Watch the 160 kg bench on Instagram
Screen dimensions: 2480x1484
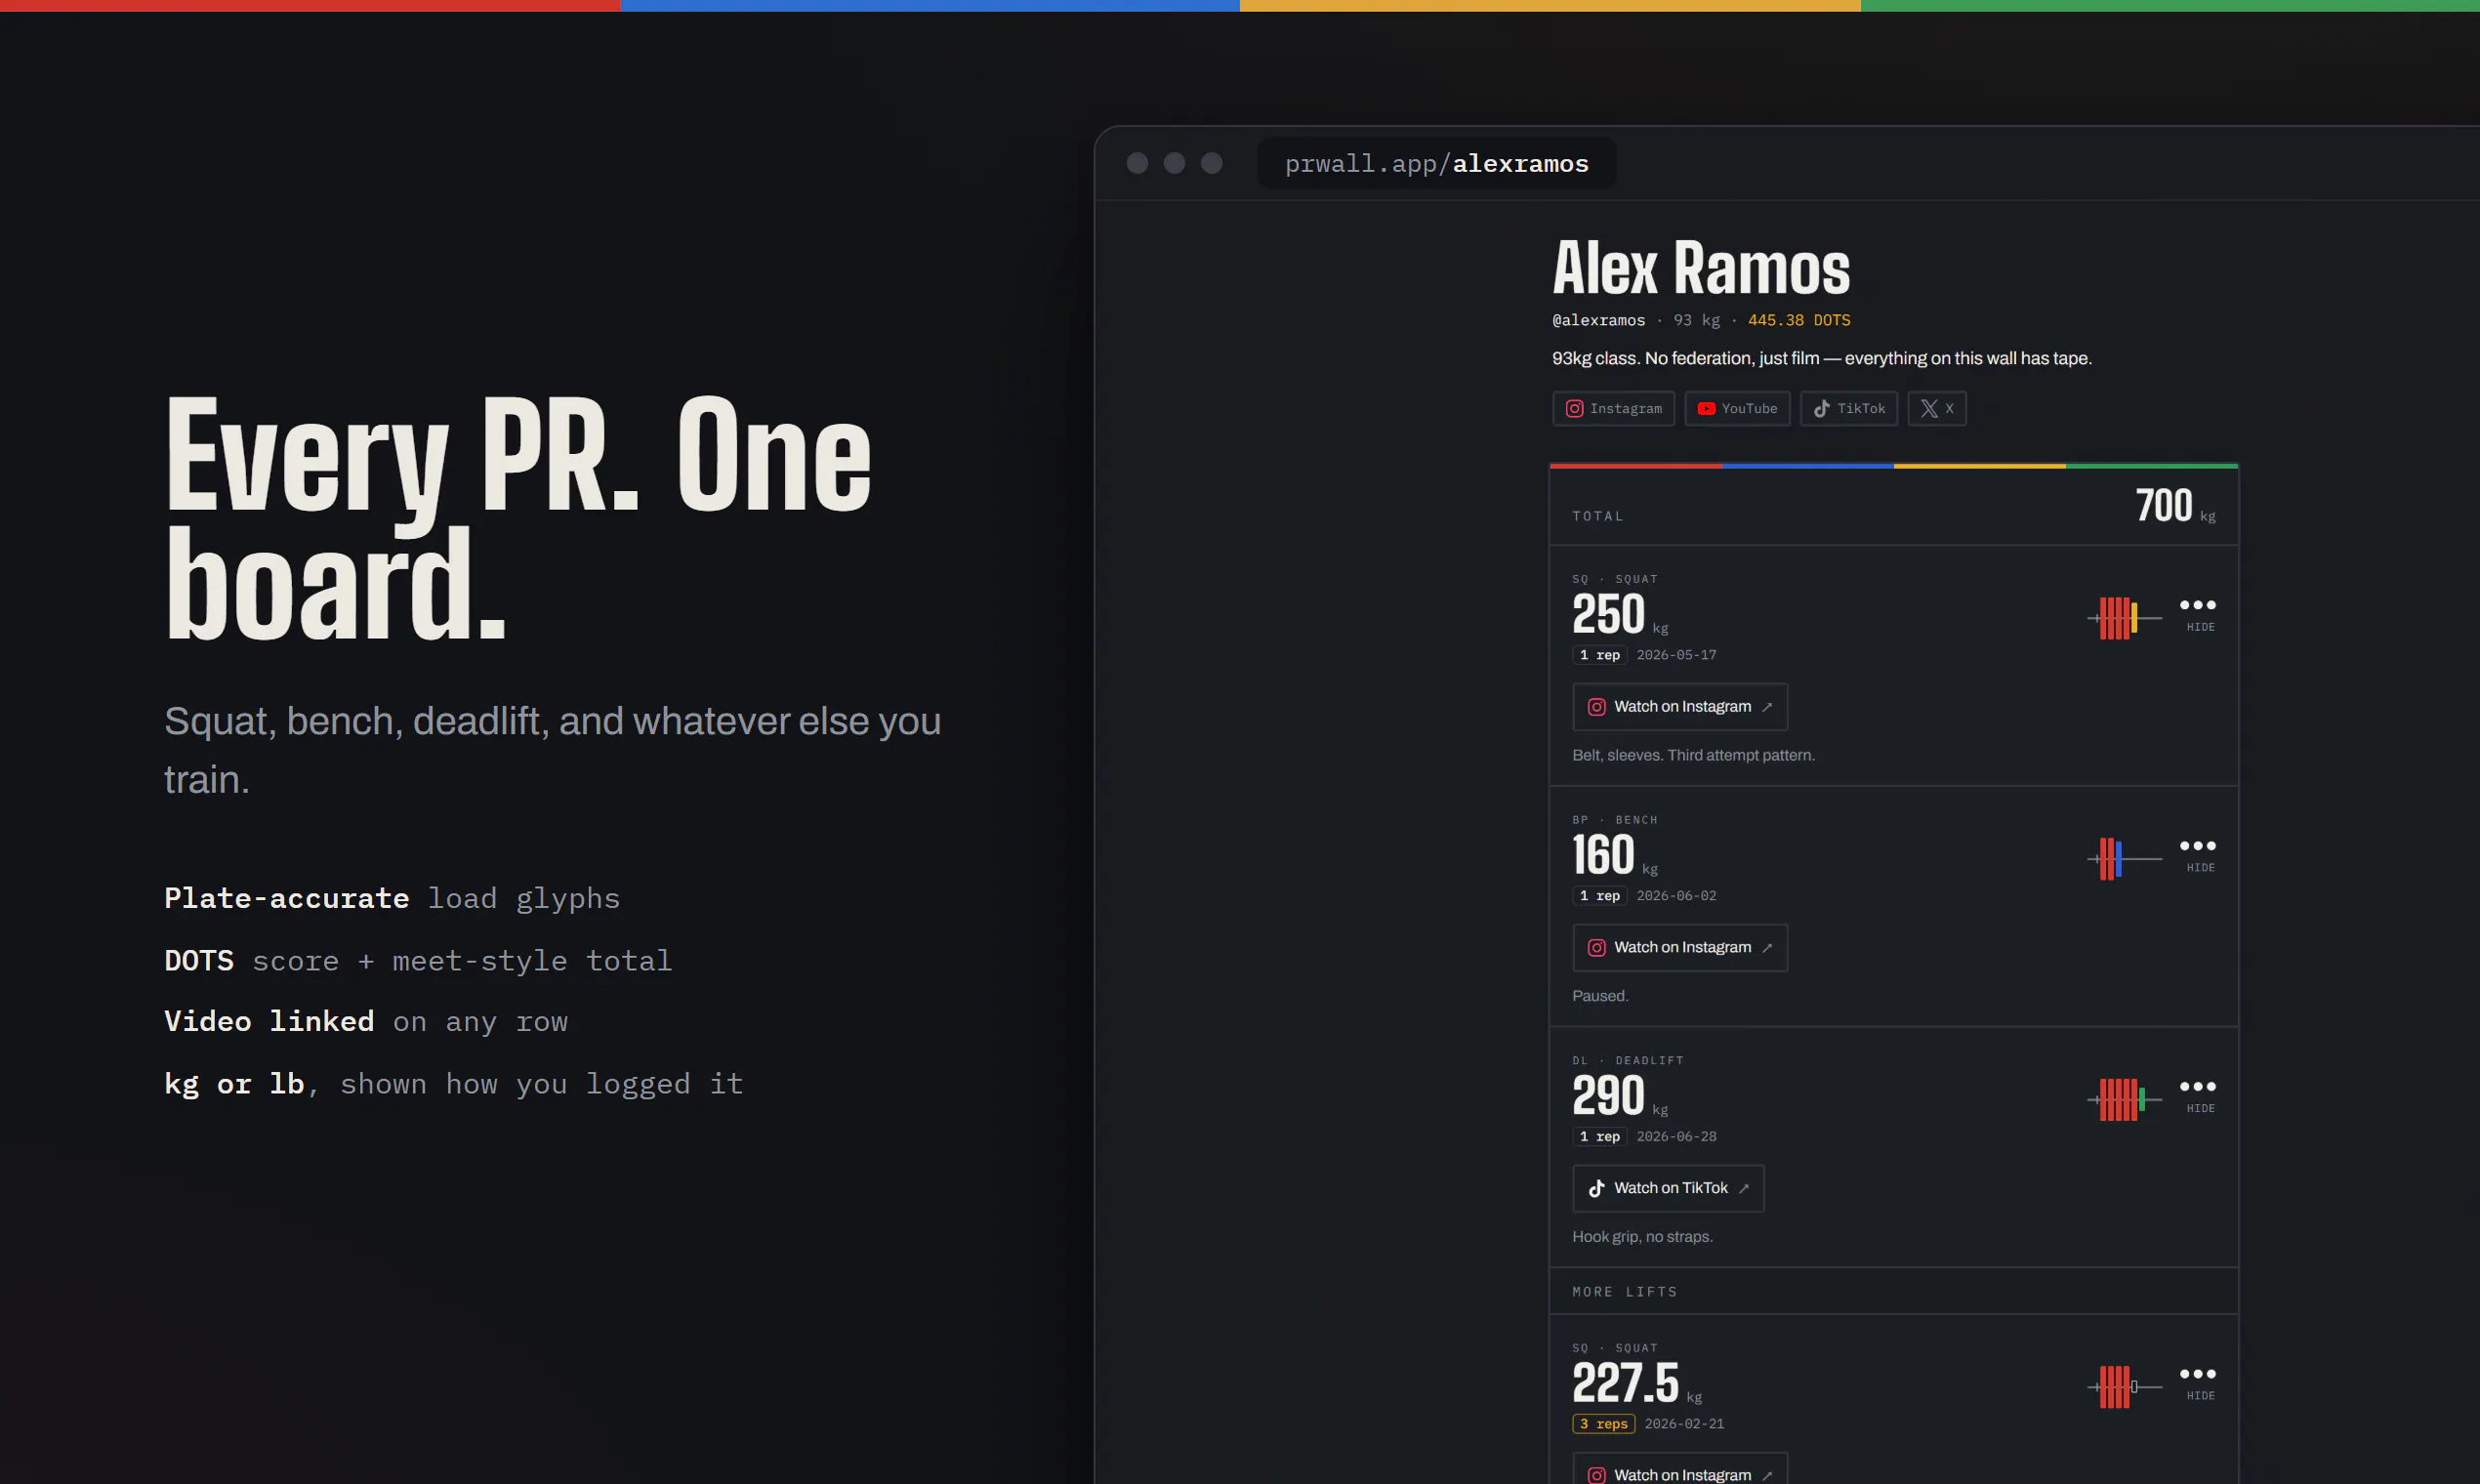(x=1680, y=947)
